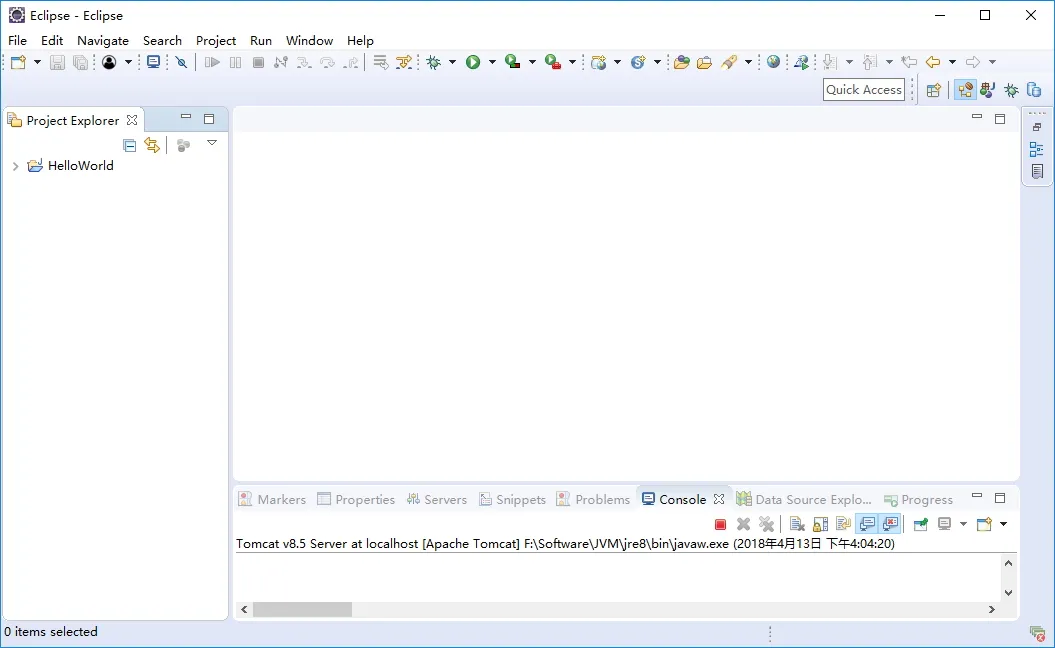Click the Suspend pause icon
Image resolution: width=1055 pixels, height=648 pixels.
(235, 62)
